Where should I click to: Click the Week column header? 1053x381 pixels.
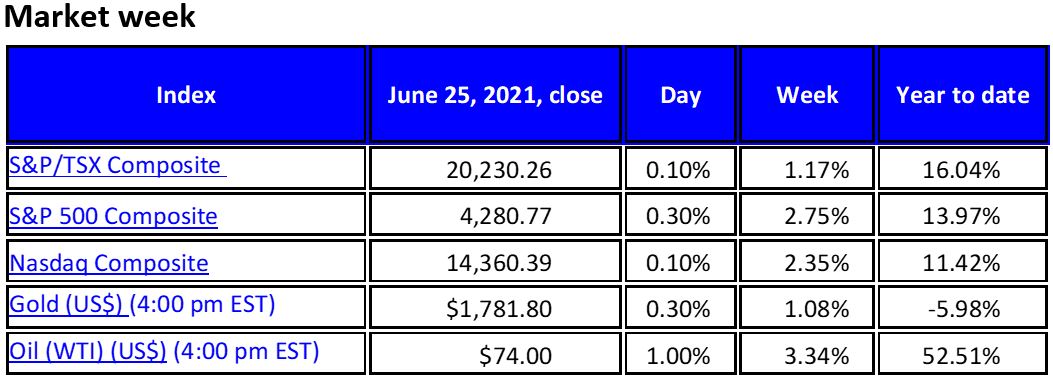[807, 94]
